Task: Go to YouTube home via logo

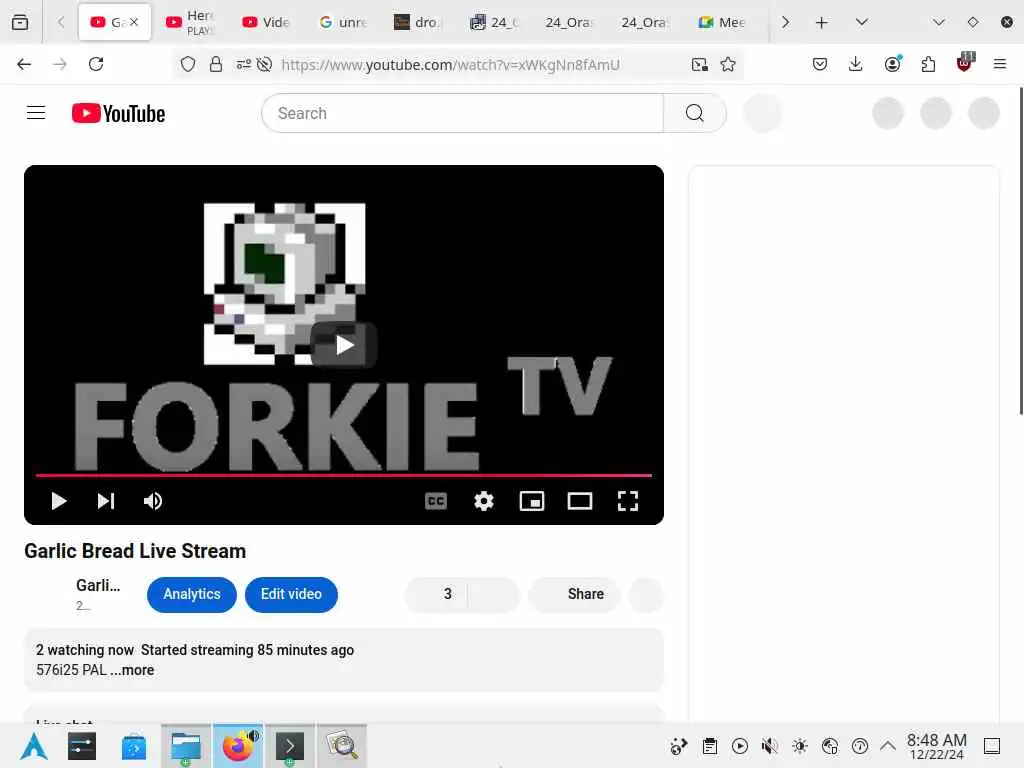Action: tap(118, 113)
